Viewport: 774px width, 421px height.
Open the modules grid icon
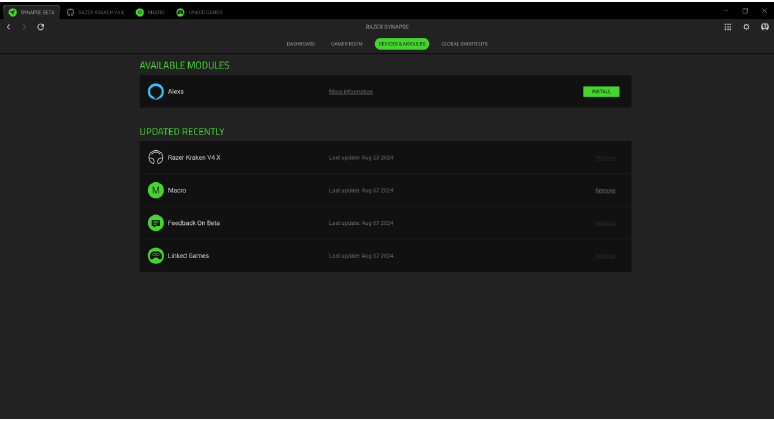(728, 27)
